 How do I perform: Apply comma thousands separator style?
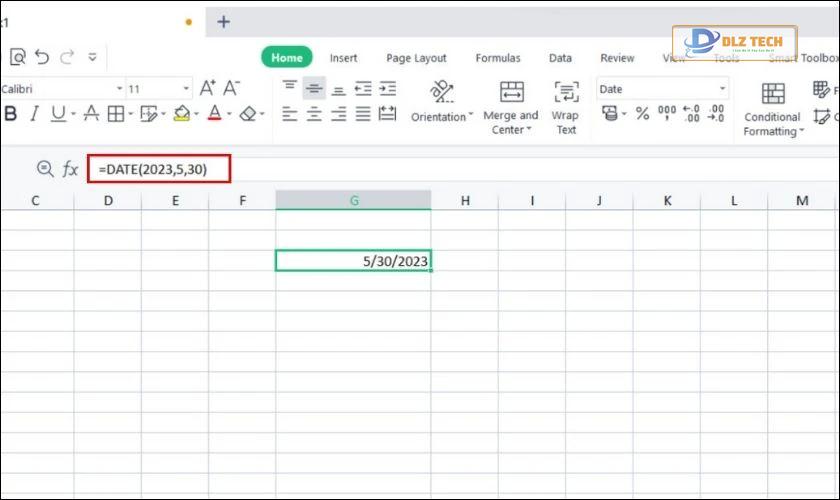coord(667,113)
